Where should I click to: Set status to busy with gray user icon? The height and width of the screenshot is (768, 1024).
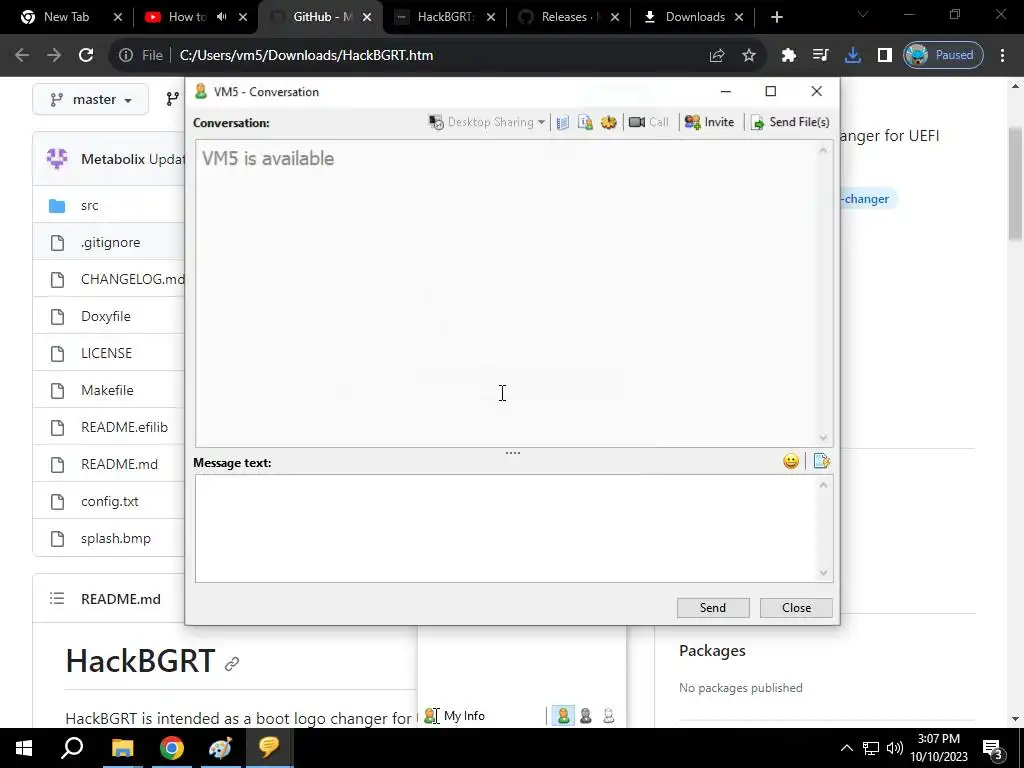[586, 716]
